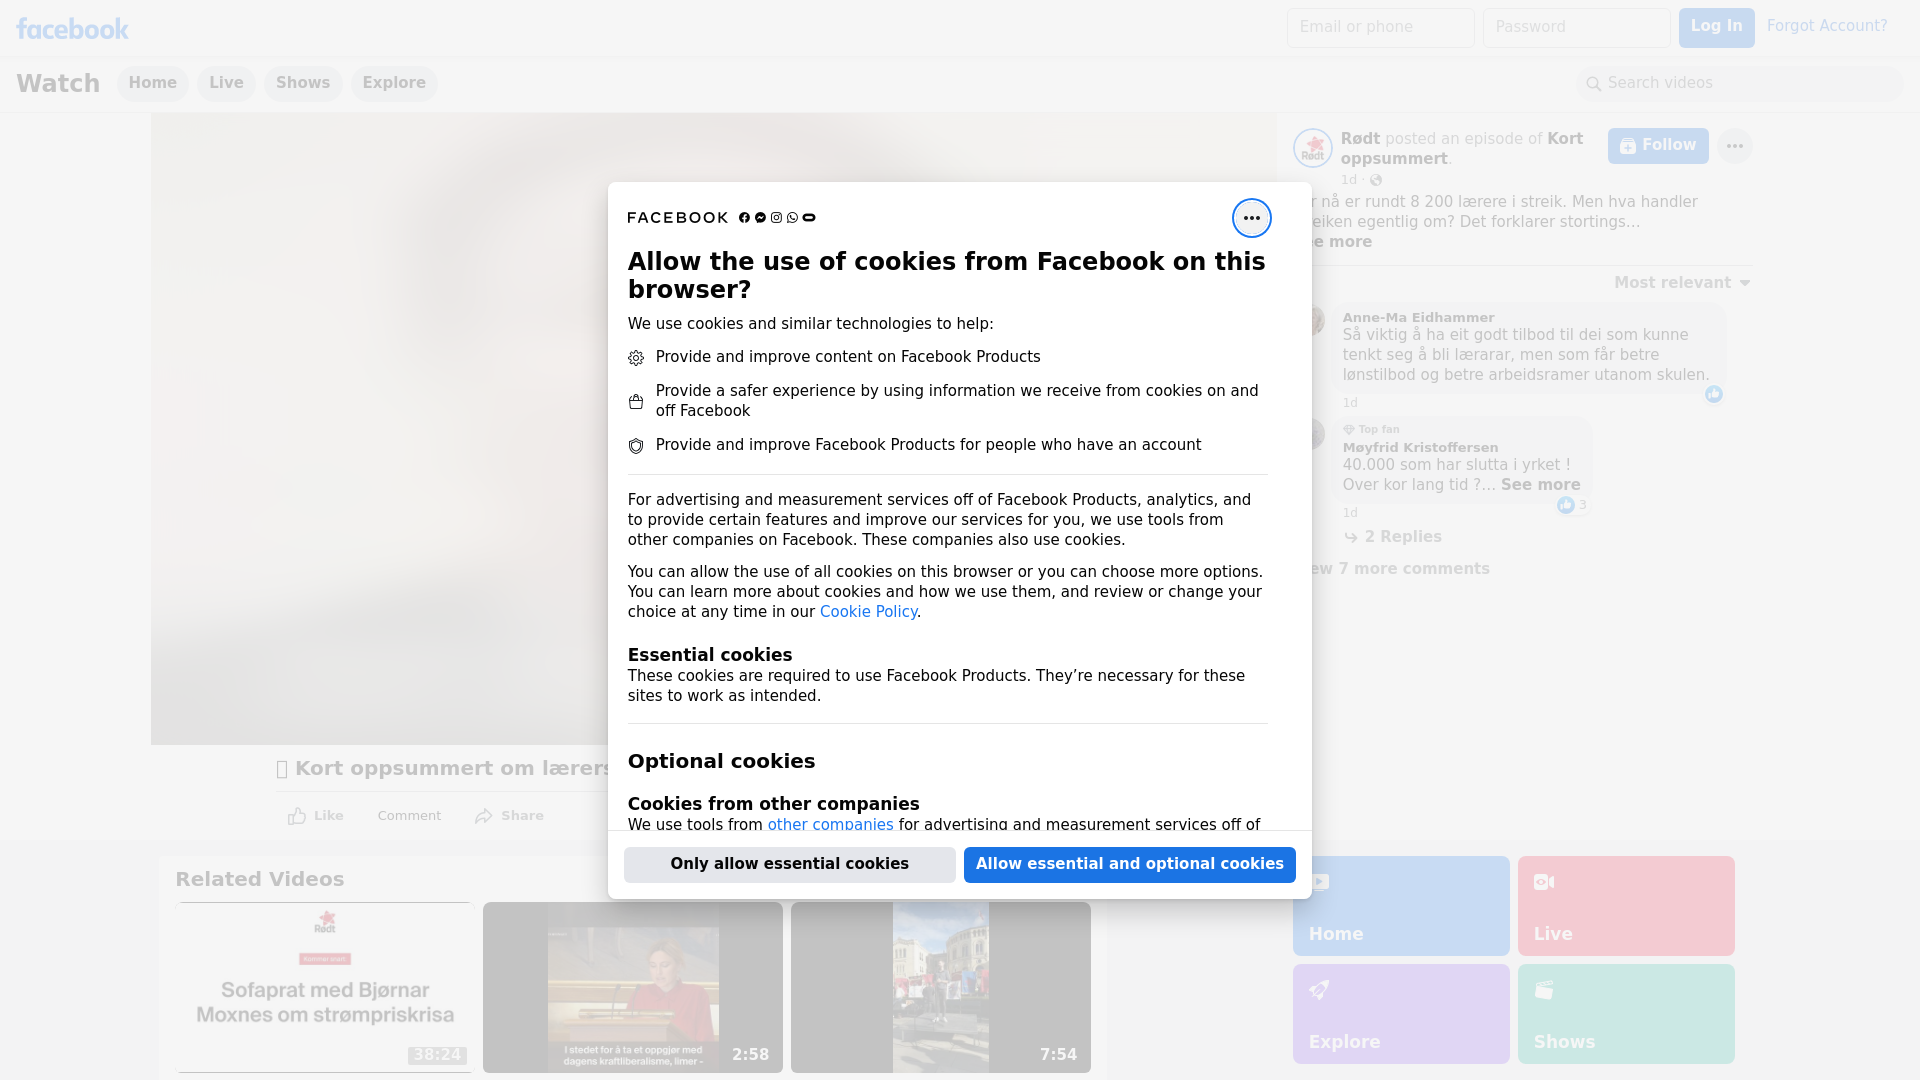The height and width of the screenshot is (1080, 1920).
Task: Open the 7:54 related video thumbnail
Action: pyautogui.click(x=941, y=987)
